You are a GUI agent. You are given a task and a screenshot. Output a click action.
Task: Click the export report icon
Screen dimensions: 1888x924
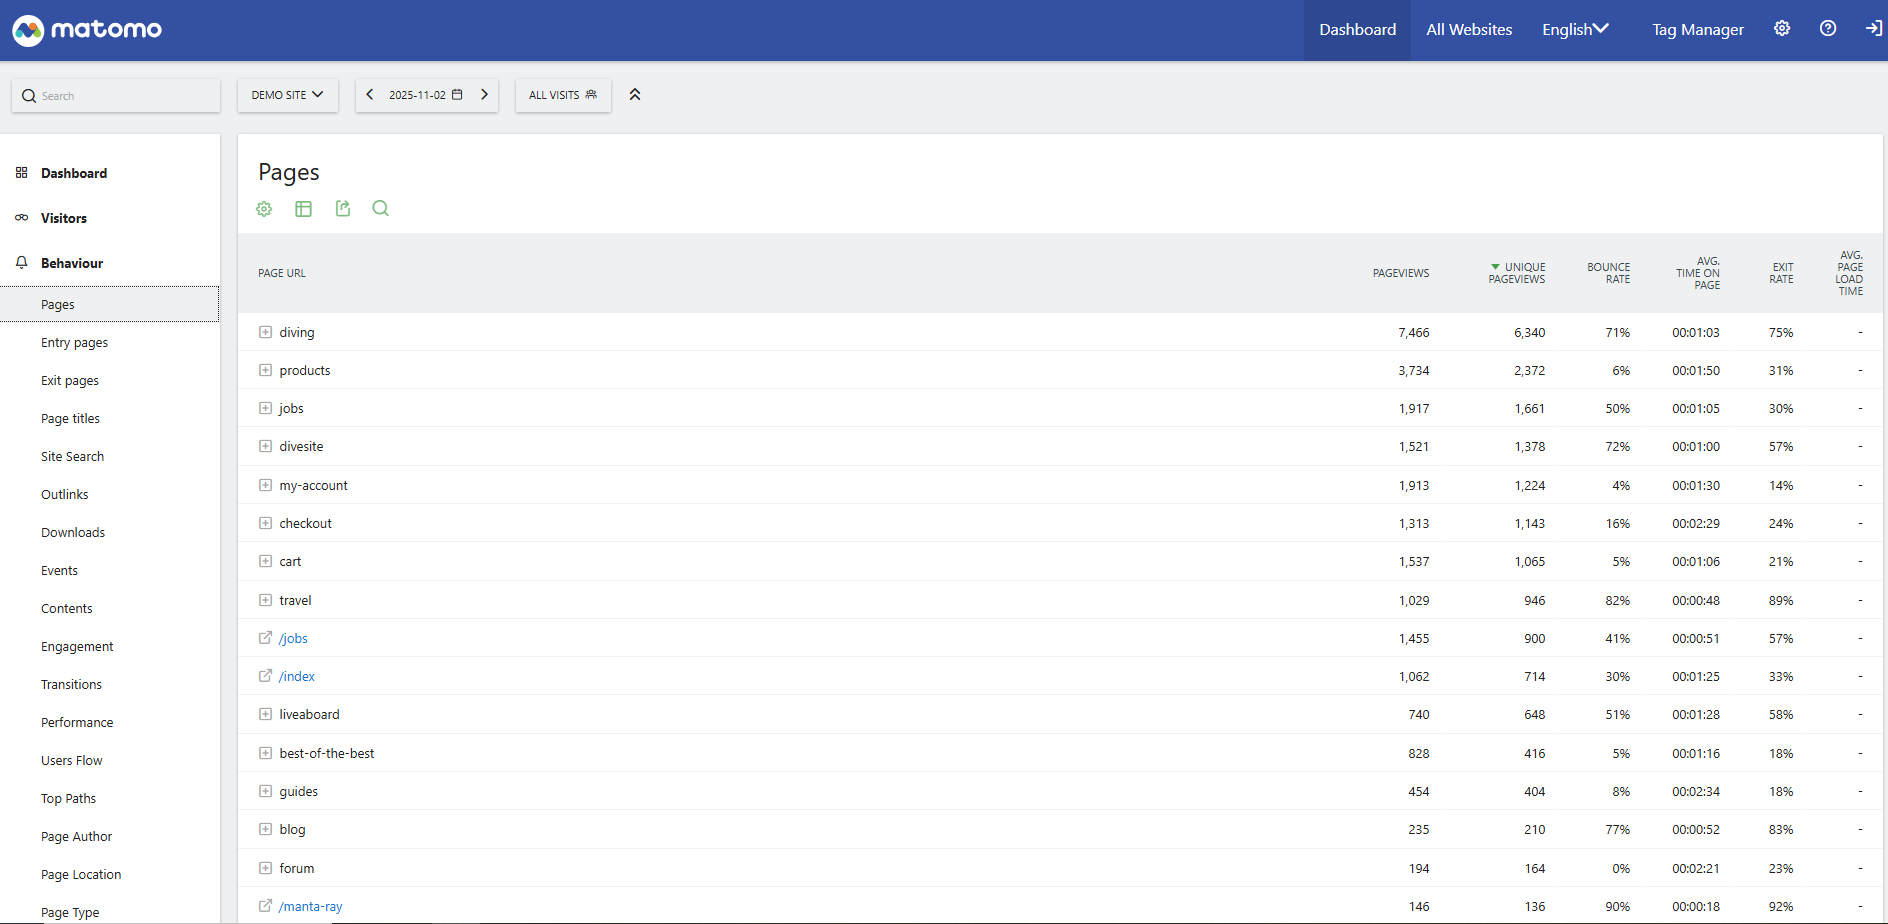pyautogui.click(x=343, y=209)
